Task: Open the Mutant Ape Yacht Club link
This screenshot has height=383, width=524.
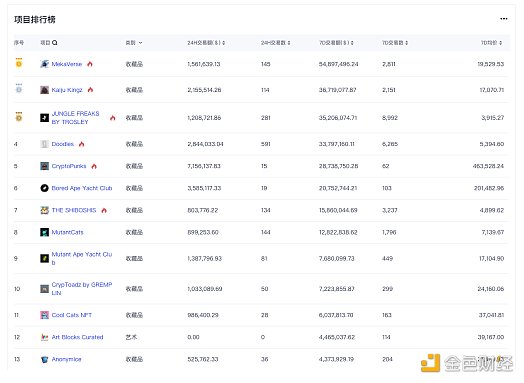Action: click(82, 258)
